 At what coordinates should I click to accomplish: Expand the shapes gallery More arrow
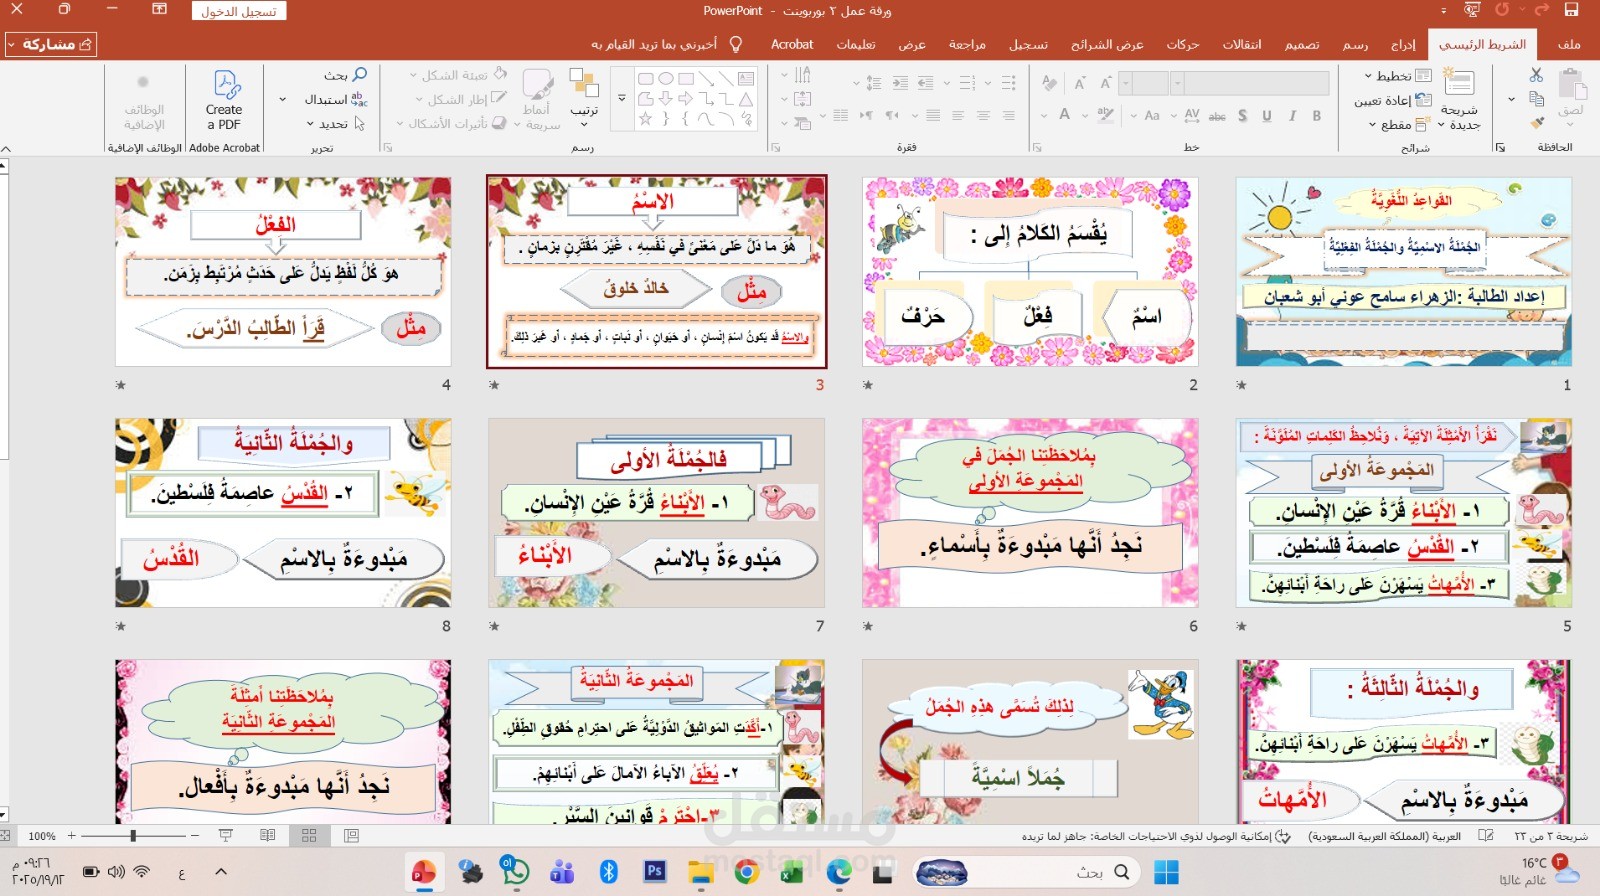tap(621, 98)
